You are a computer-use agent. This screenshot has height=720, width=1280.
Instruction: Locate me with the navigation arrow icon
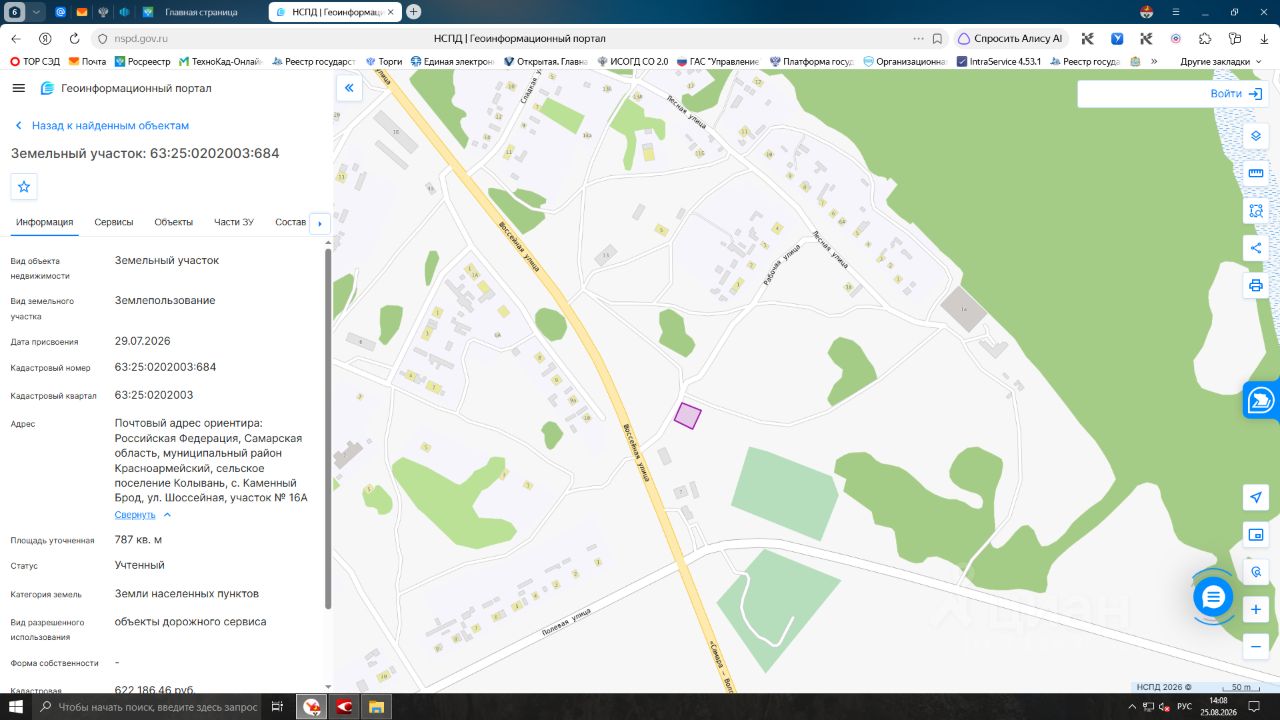(1256, 497)
